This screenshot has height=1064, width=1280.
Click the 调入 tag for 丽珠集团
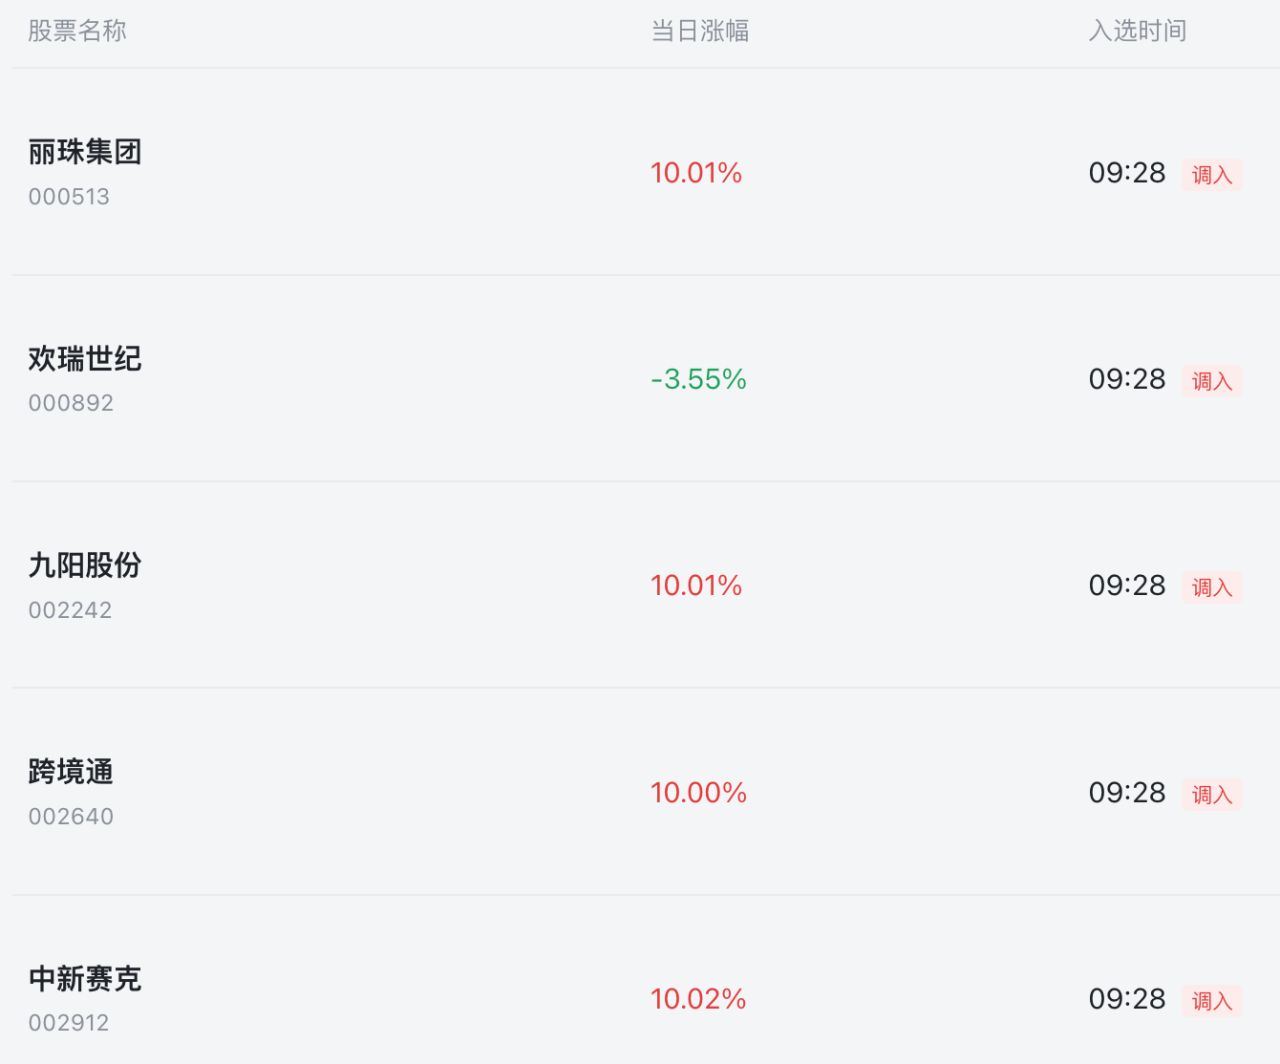point(1211,174)
